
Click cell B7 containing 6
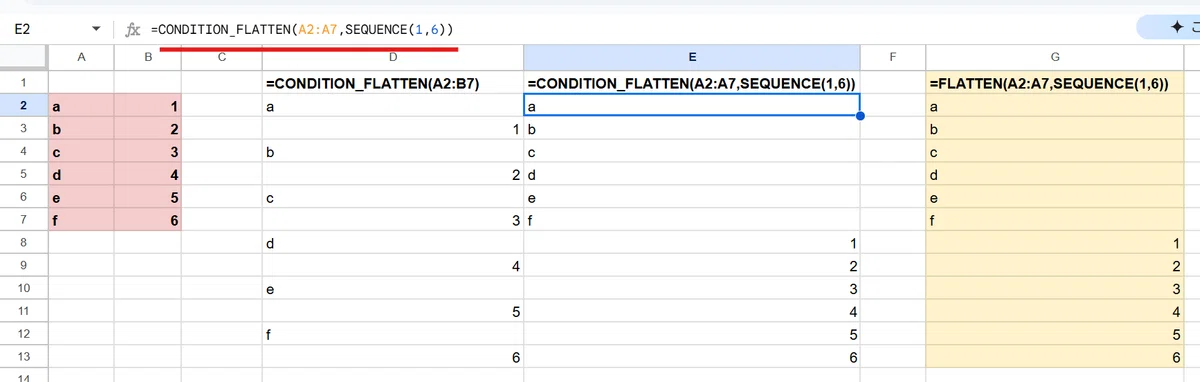point(148,220)
